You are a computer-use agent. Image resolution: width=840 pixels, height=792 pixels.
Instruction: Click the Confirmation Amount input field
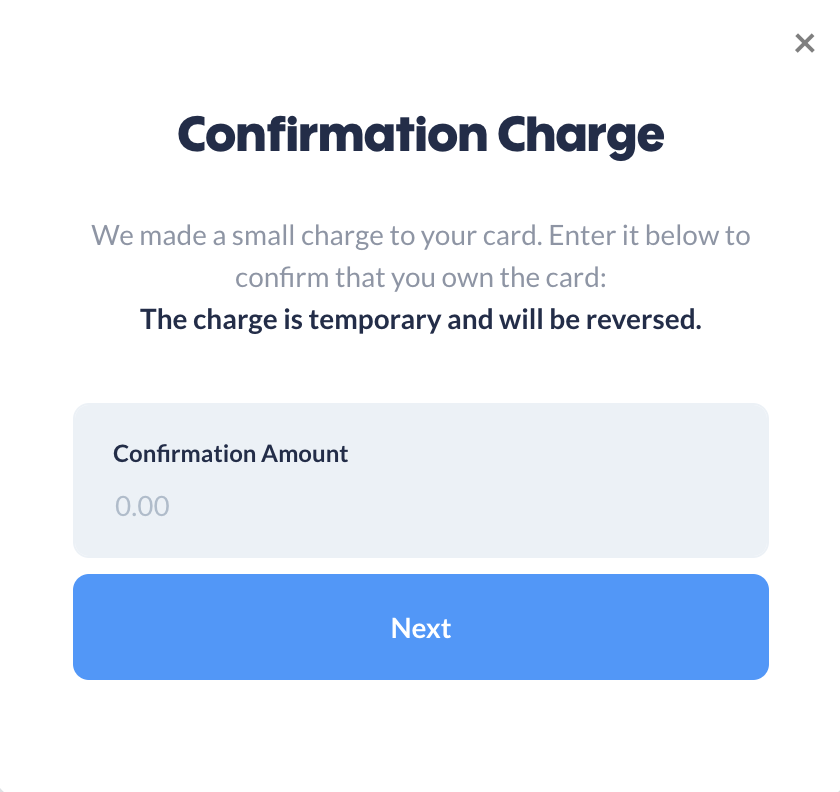pyautogui.click(x=420, y=506)
